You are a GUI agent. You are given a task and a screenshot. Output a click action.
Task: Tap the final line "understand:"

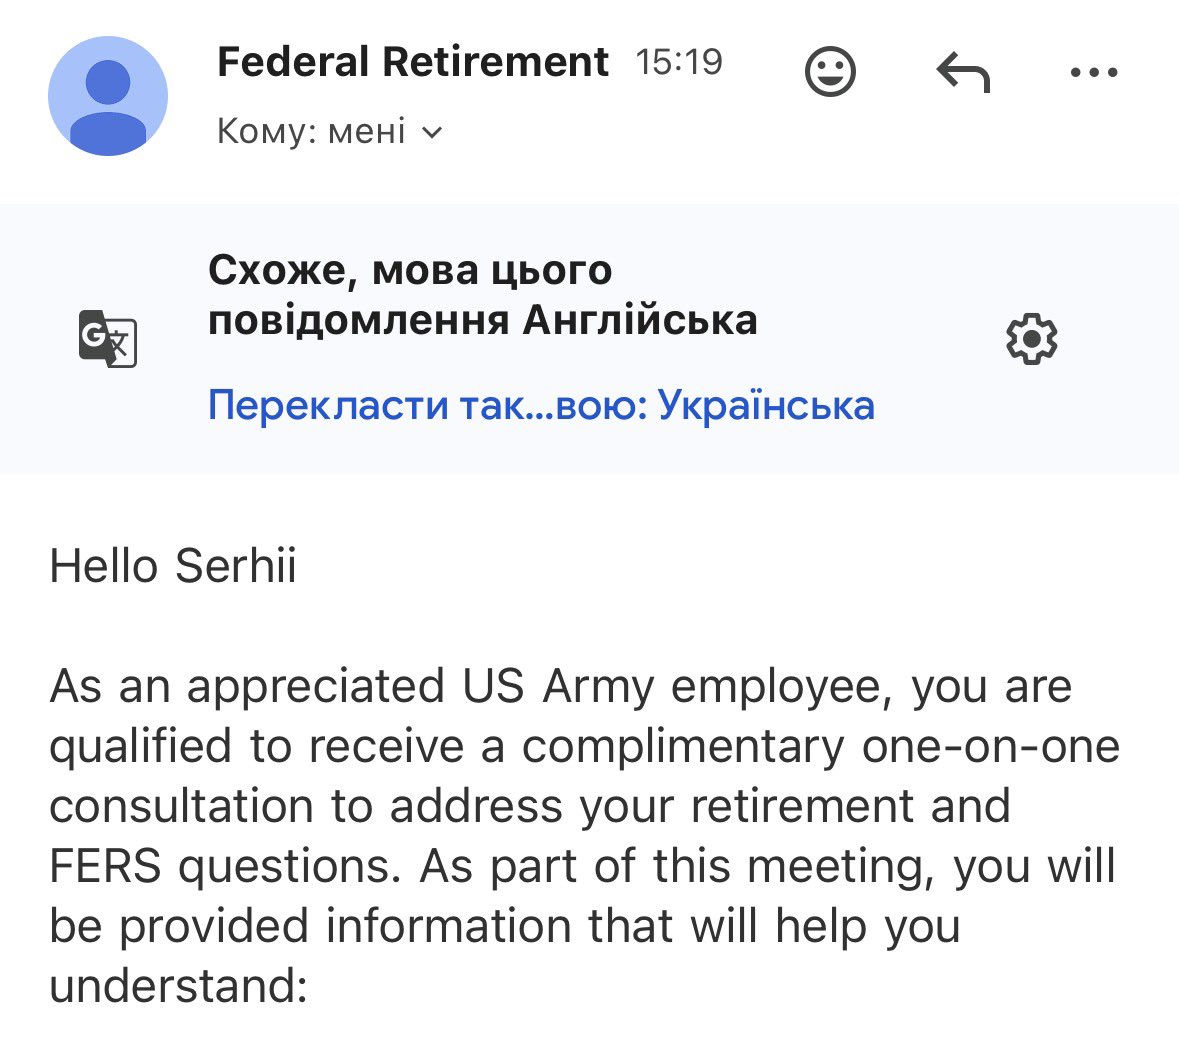point(179,985)
